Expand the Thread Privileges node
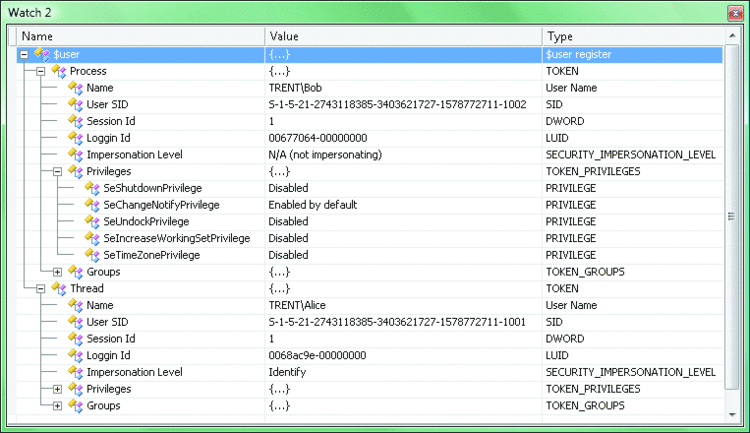The width and height of the screenshot is (750, 433). (x=57, y=389)
